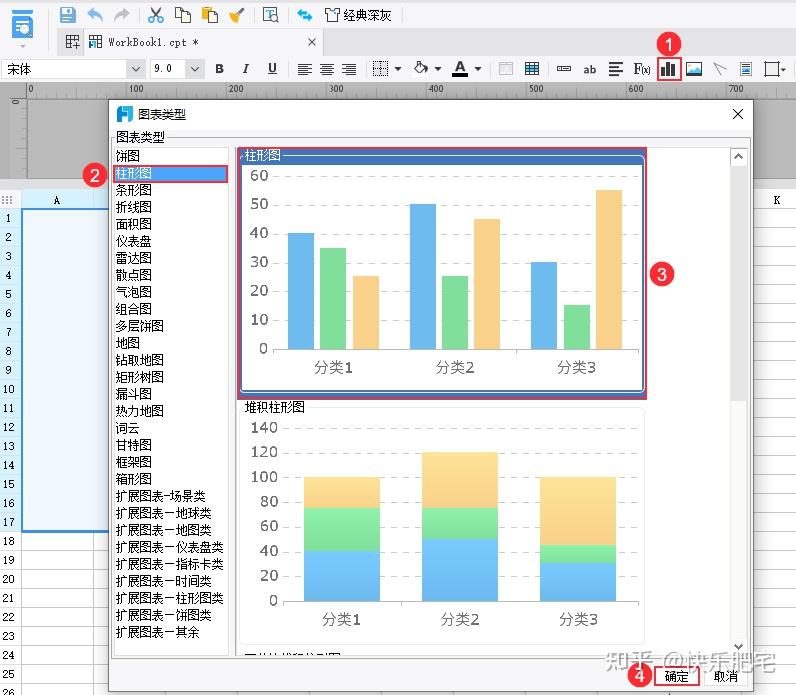Click the blue swap arrows icon
Viewport: 796px width, 695px height.
tap(305, 15)
